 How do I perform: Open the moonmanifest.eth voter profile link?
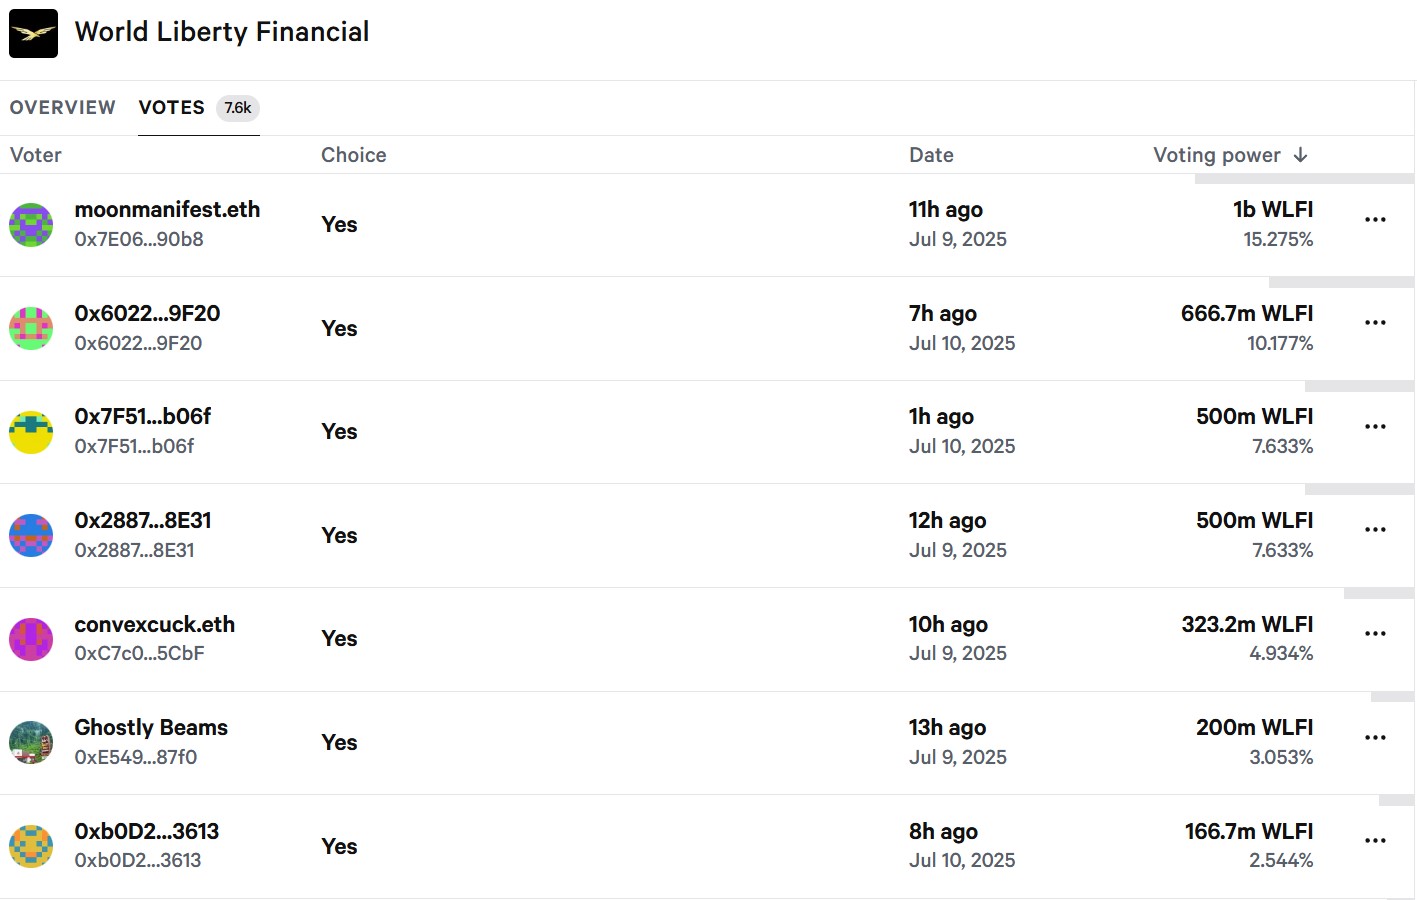click(x=167, y=210)
